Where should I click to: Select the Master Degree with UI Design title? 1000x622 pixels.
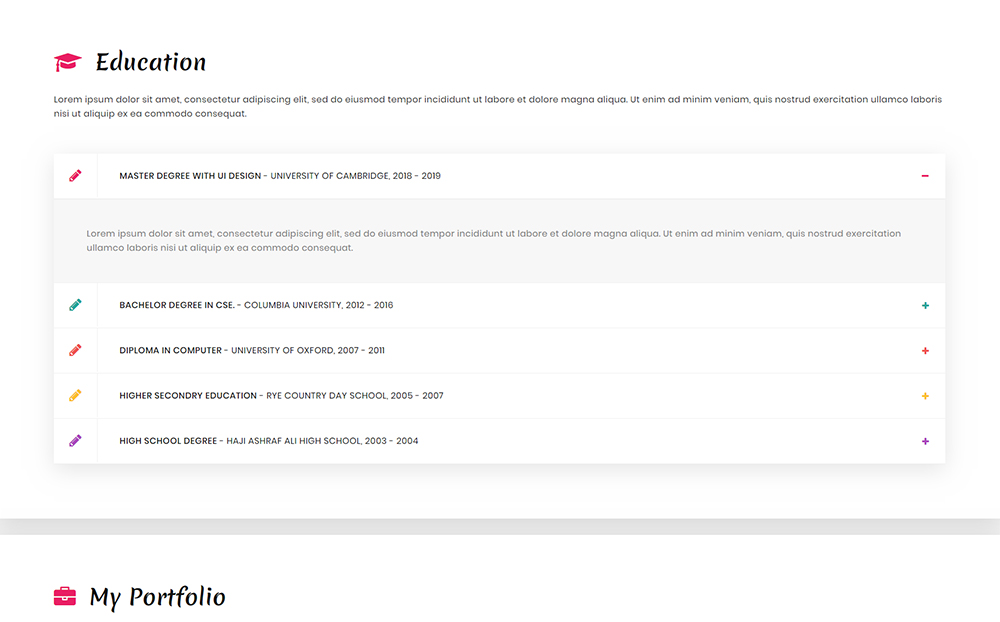(x=279, y=176)
